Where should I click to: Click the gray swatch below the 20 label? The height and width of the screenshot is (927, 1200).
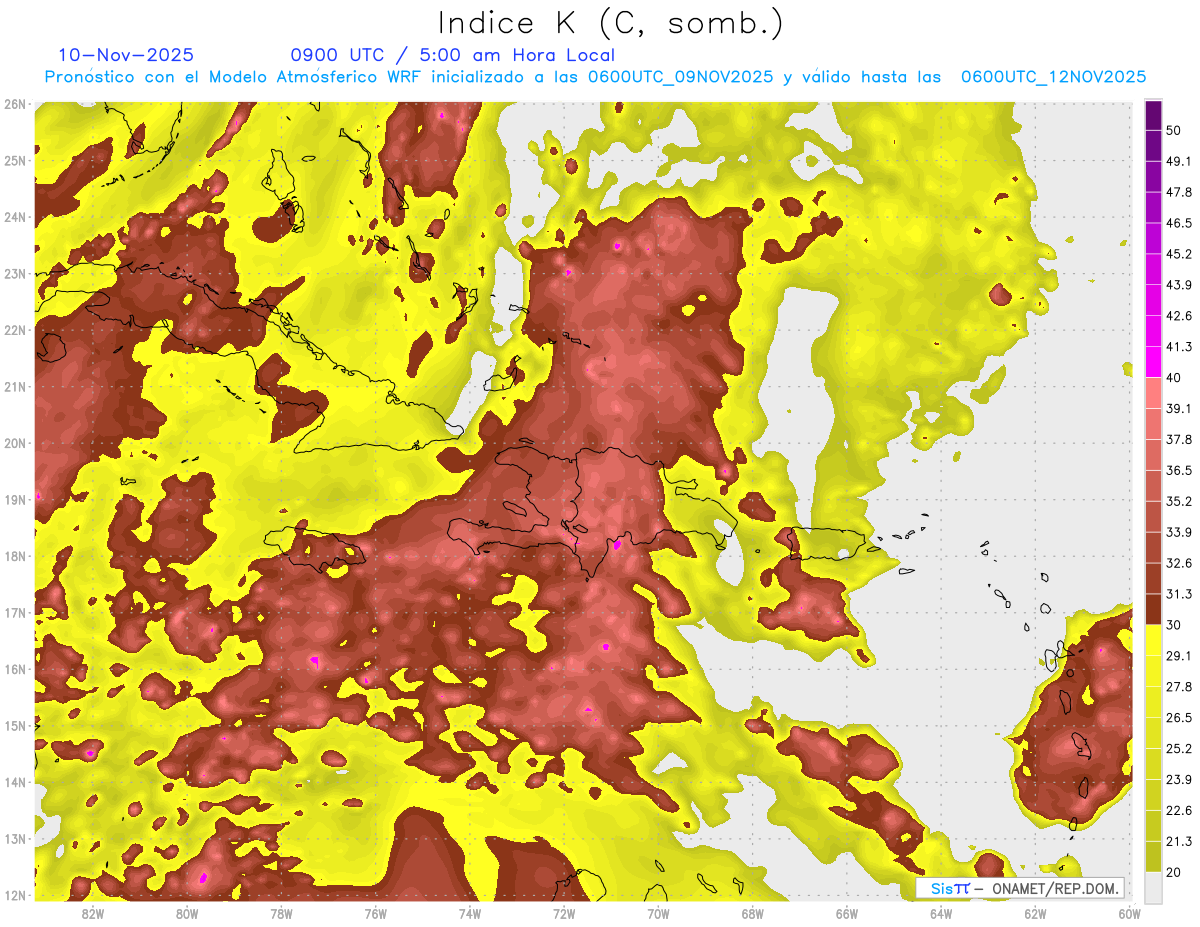[1153, 886]
